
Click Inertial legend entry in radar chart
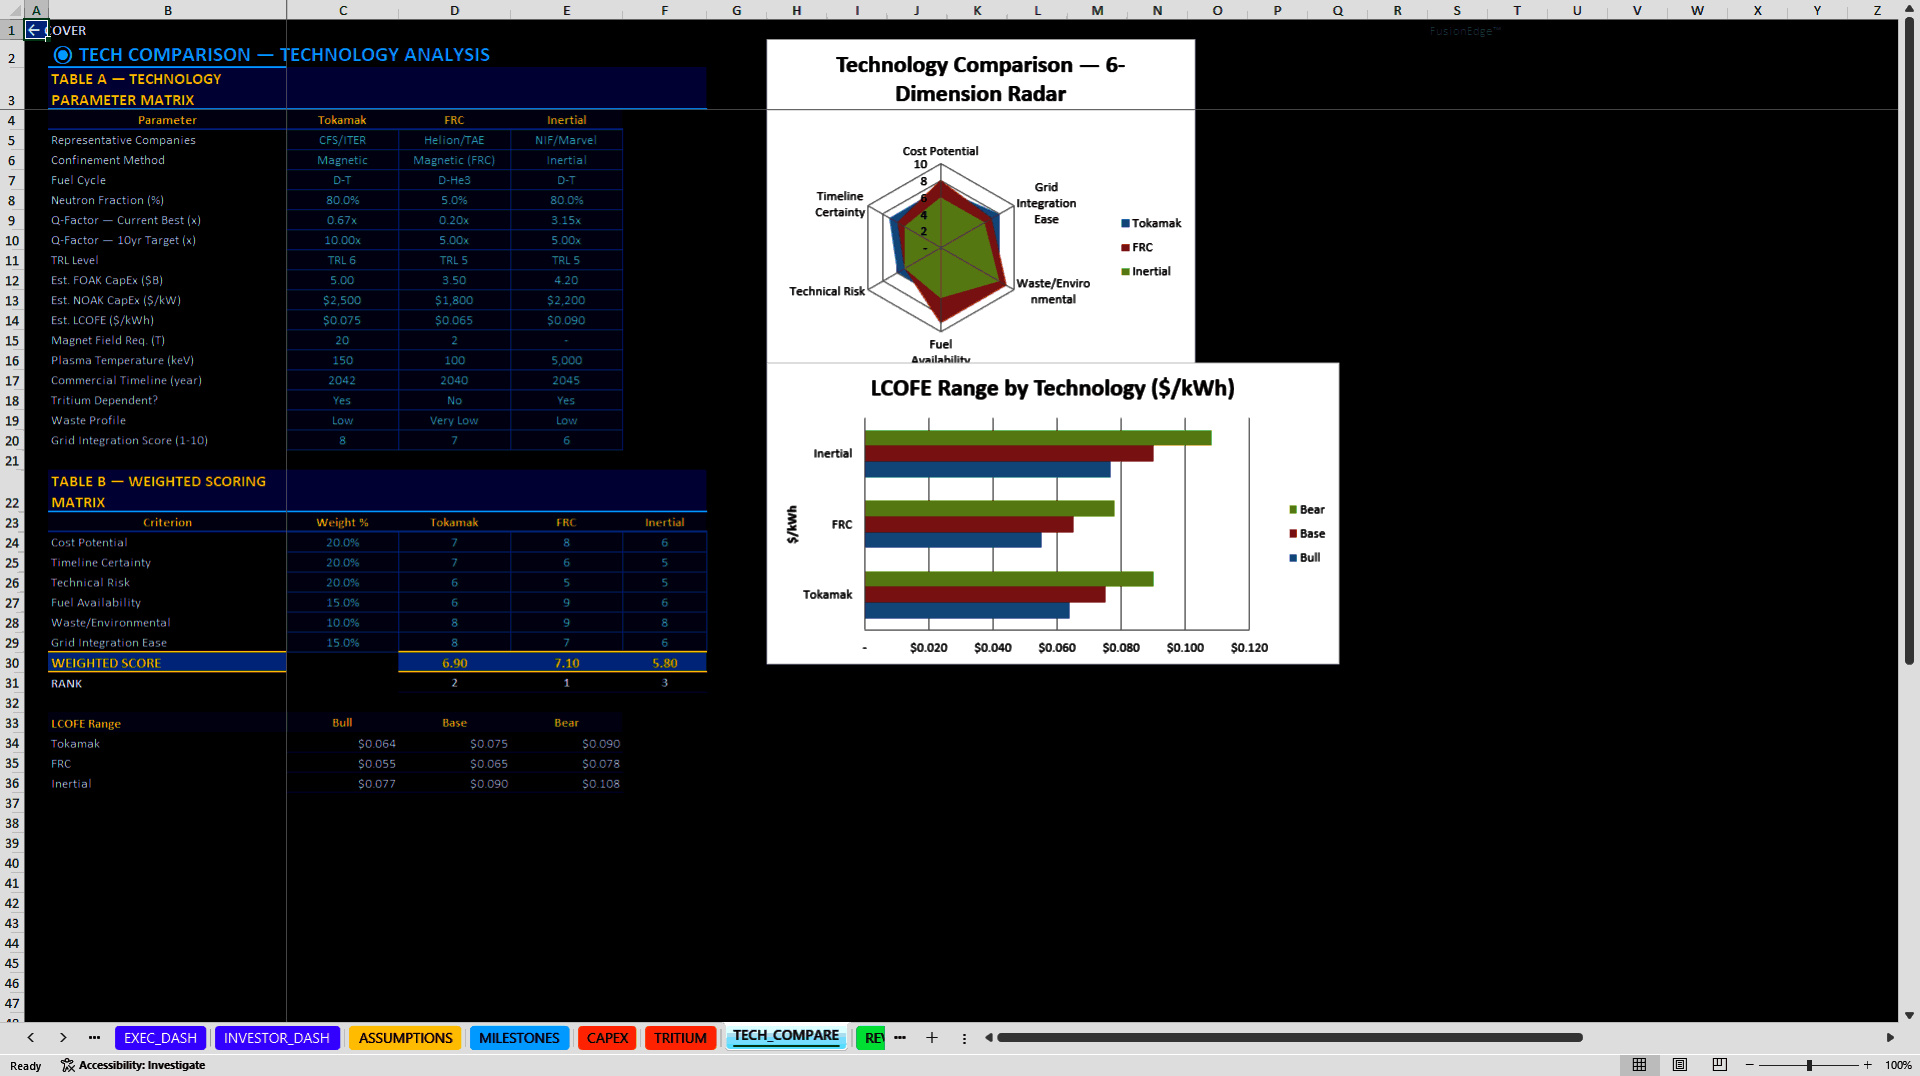1146,271
